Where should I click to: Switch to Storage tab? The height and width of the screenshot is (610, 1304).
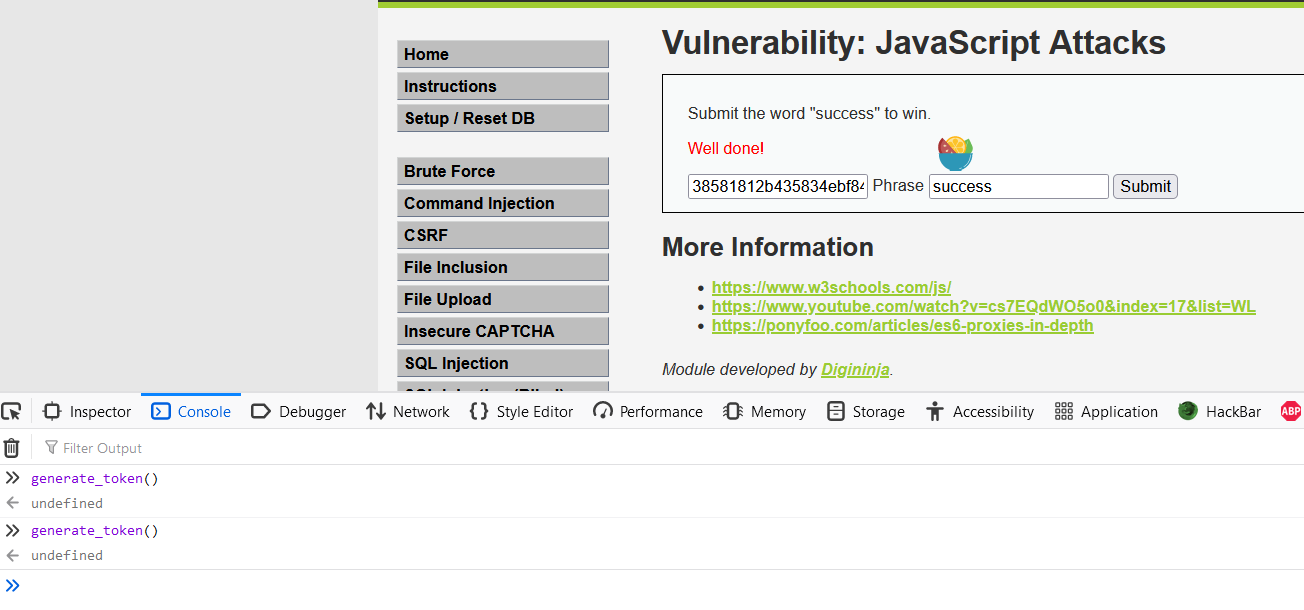(x=865, y=411)
